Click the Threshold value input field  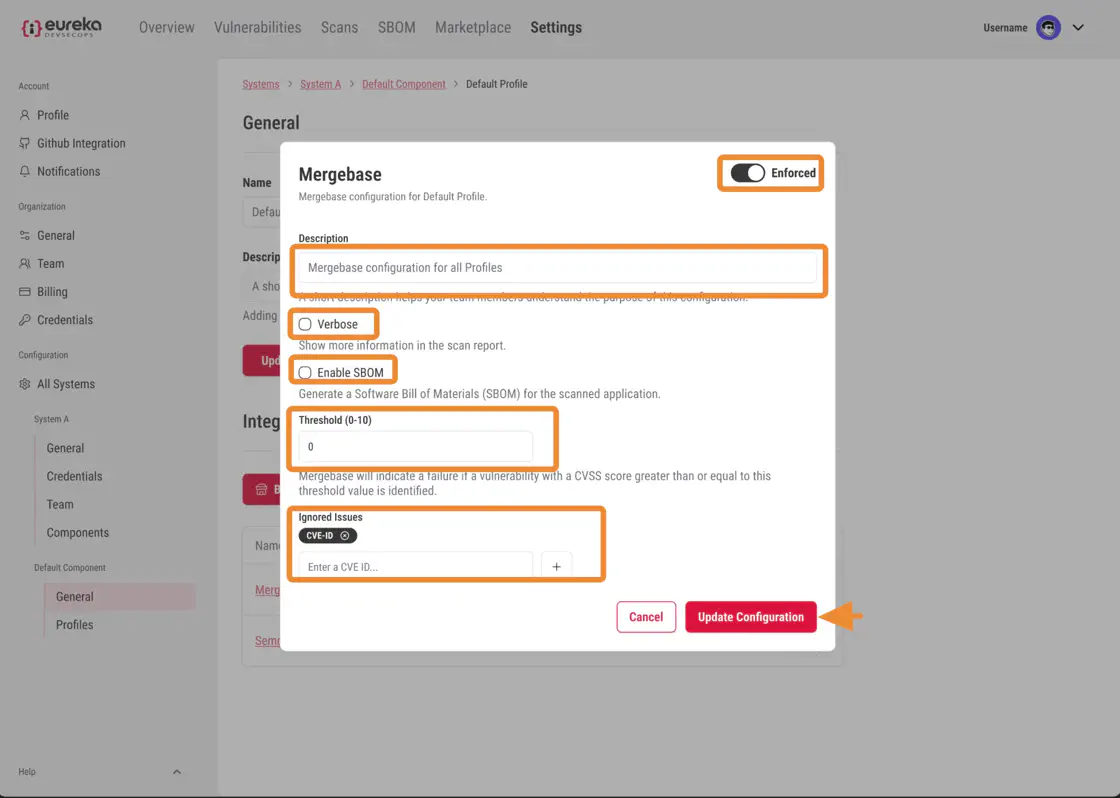[x=415, y=447]
